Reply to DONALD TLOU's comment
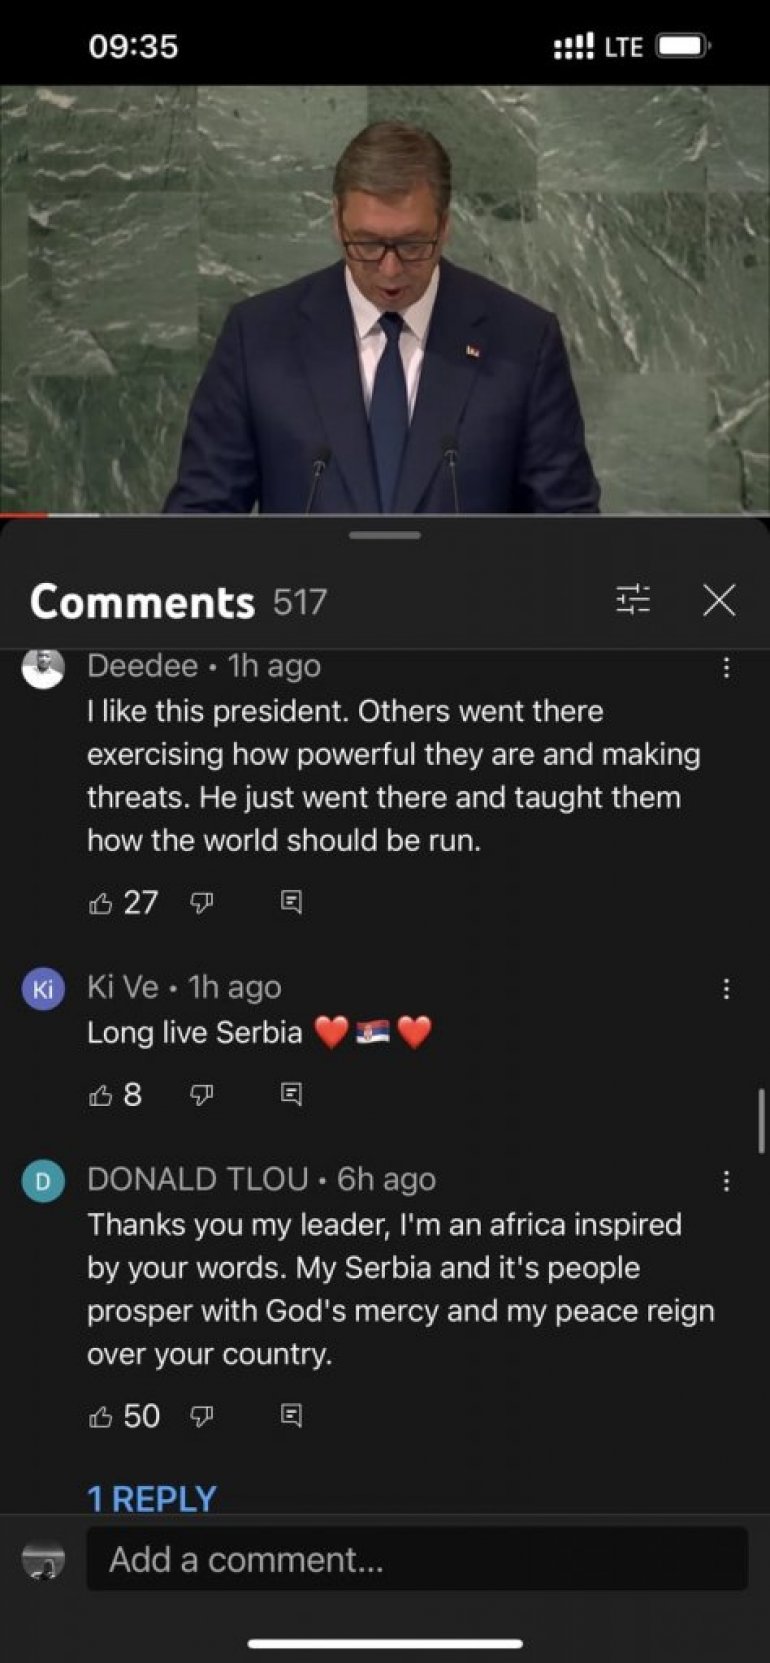This screenshot has height=1663, width=770. coord(291,1416)
